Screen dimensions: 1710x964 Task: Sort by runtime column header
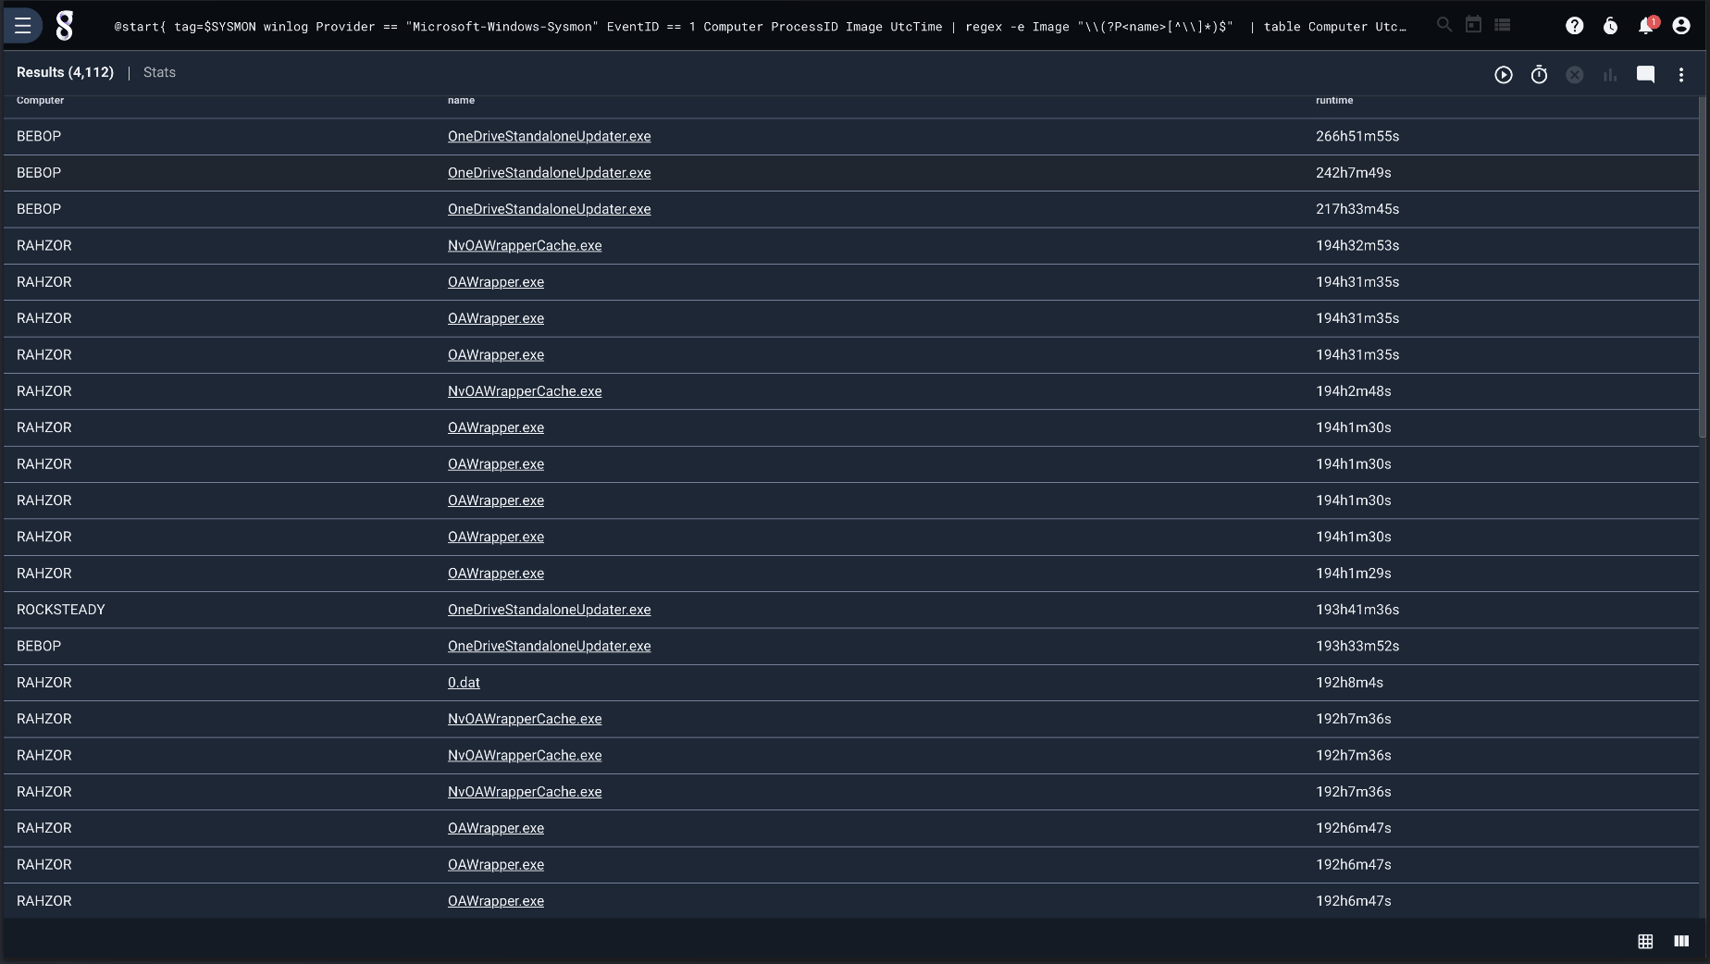pyautogui.click(x=1334, y=100)
